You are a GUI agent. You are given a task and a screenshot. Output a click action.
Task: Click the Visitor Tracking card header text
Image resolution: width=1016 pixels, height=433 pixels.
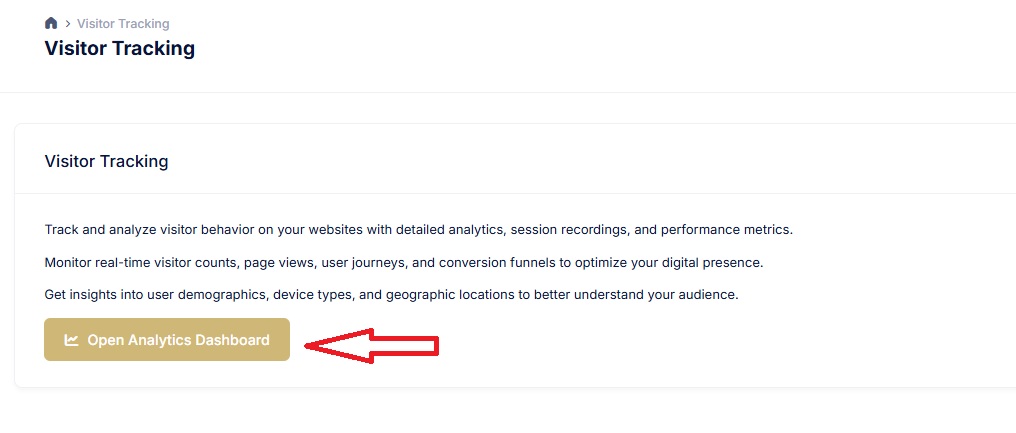[106, 161]
